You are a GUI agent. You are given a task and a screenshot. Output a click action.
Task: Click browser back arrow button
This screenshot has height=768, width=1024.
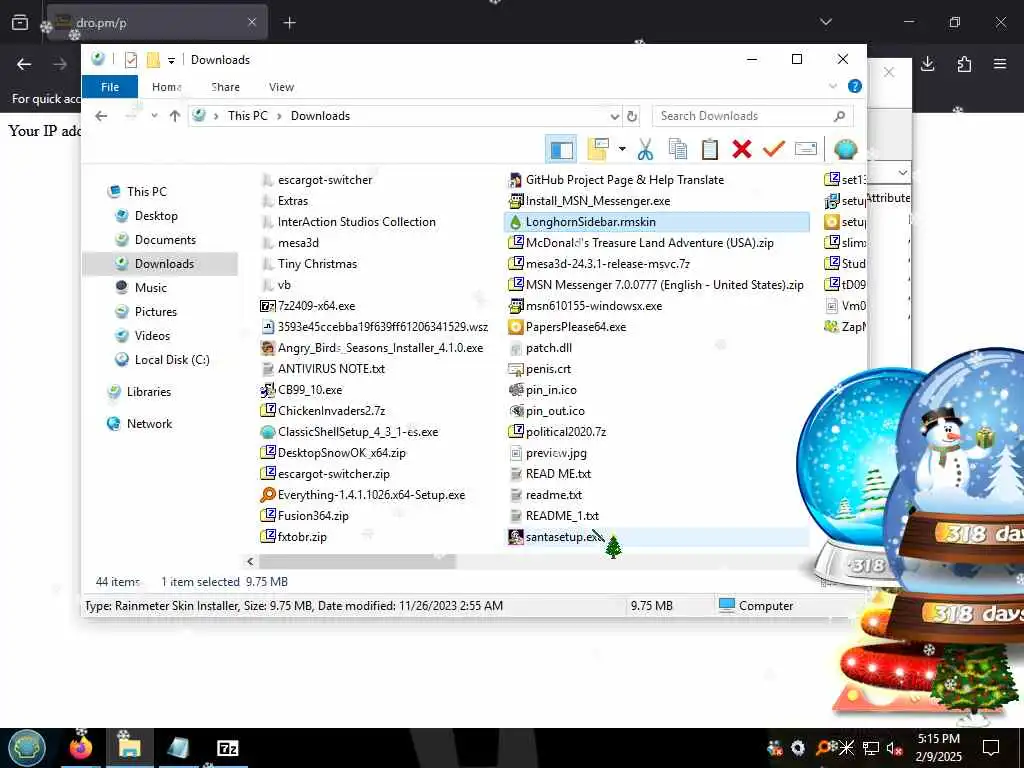click(x=24, y=64)
